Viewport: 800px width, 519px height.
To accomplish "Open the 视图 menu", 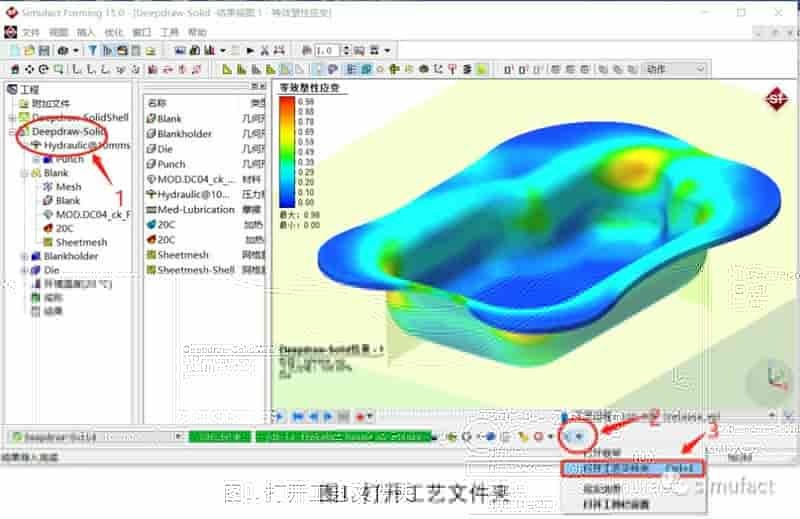I will pos(58,32).
